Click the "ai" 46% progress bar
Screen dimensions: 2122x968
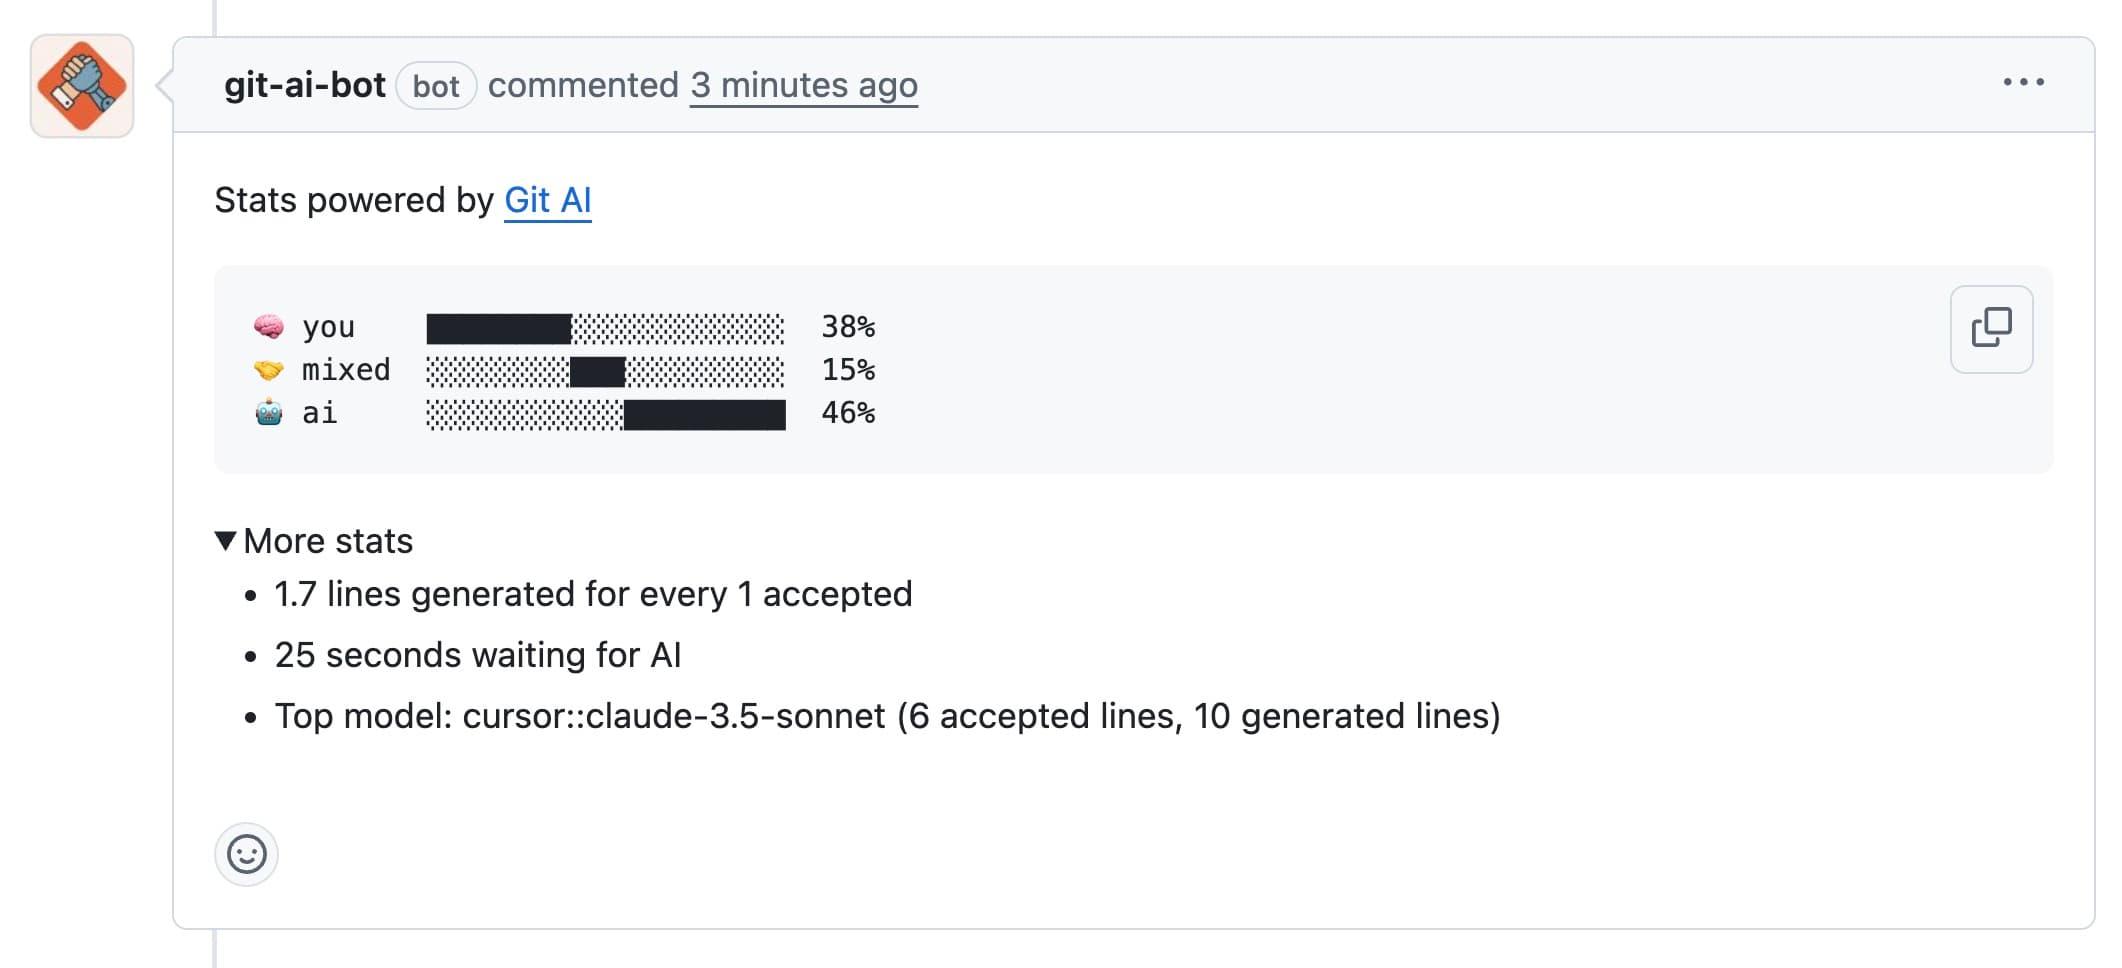click(605, 414)
